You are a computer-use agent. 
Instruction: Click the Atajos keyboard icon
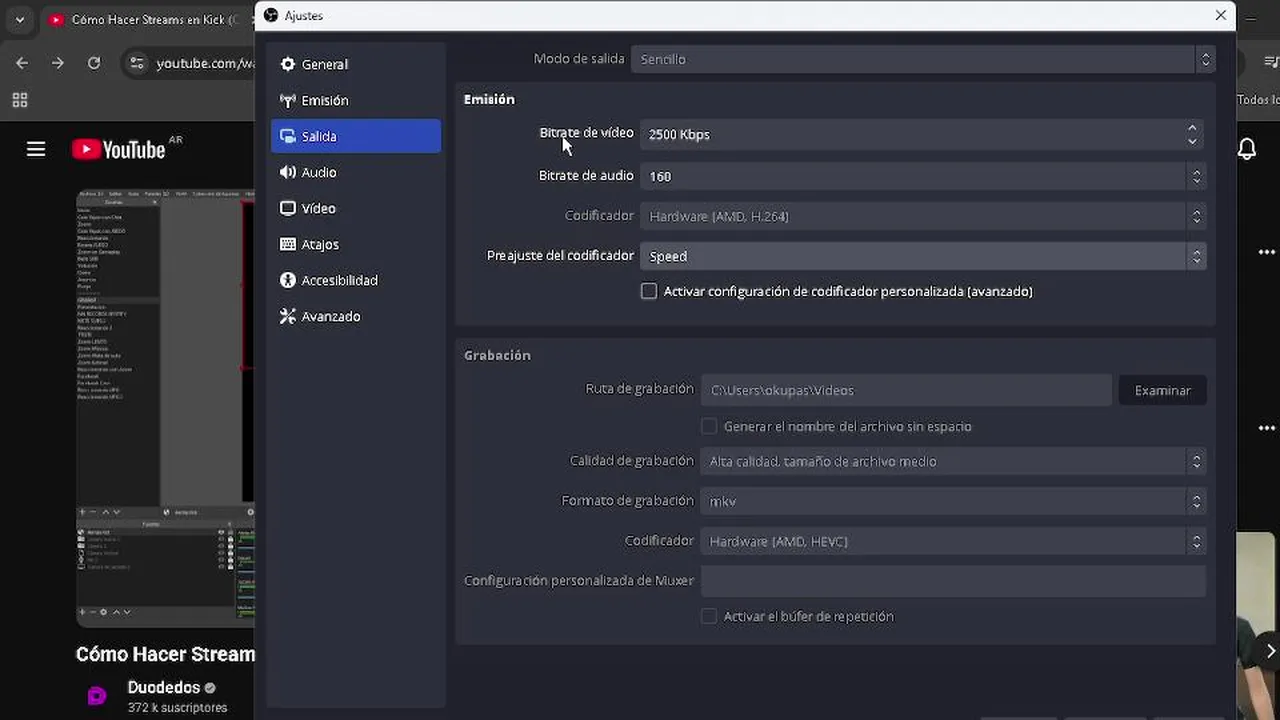pyautogui.click(x=288, y=244)
